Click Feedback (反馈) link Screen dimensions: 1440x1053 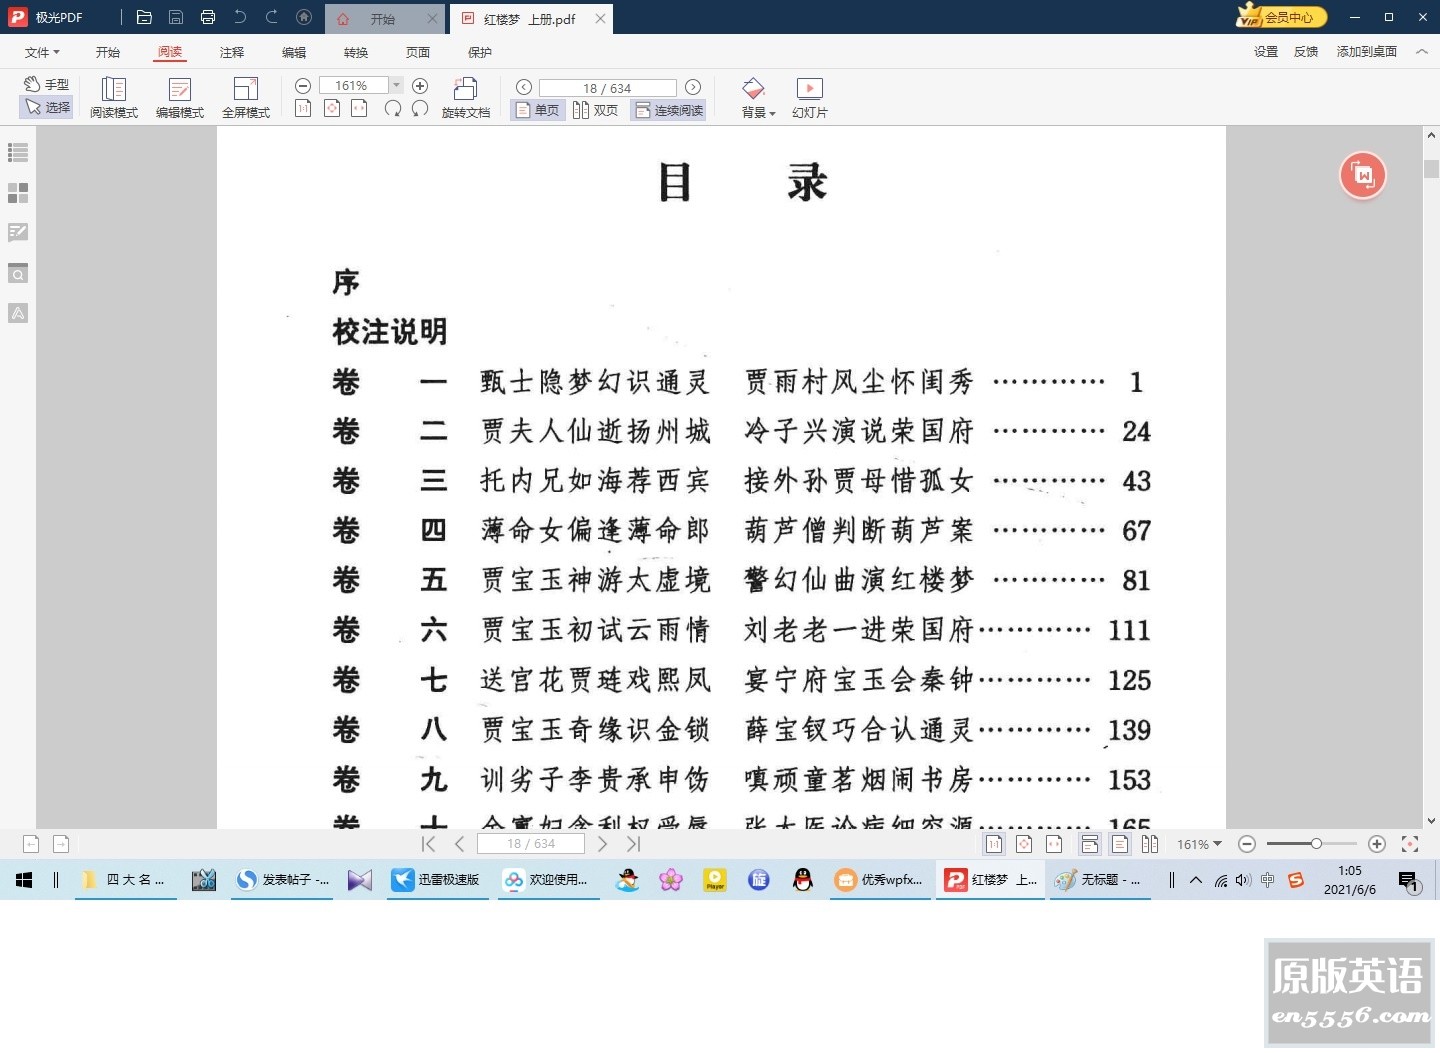coord(1306,51)
